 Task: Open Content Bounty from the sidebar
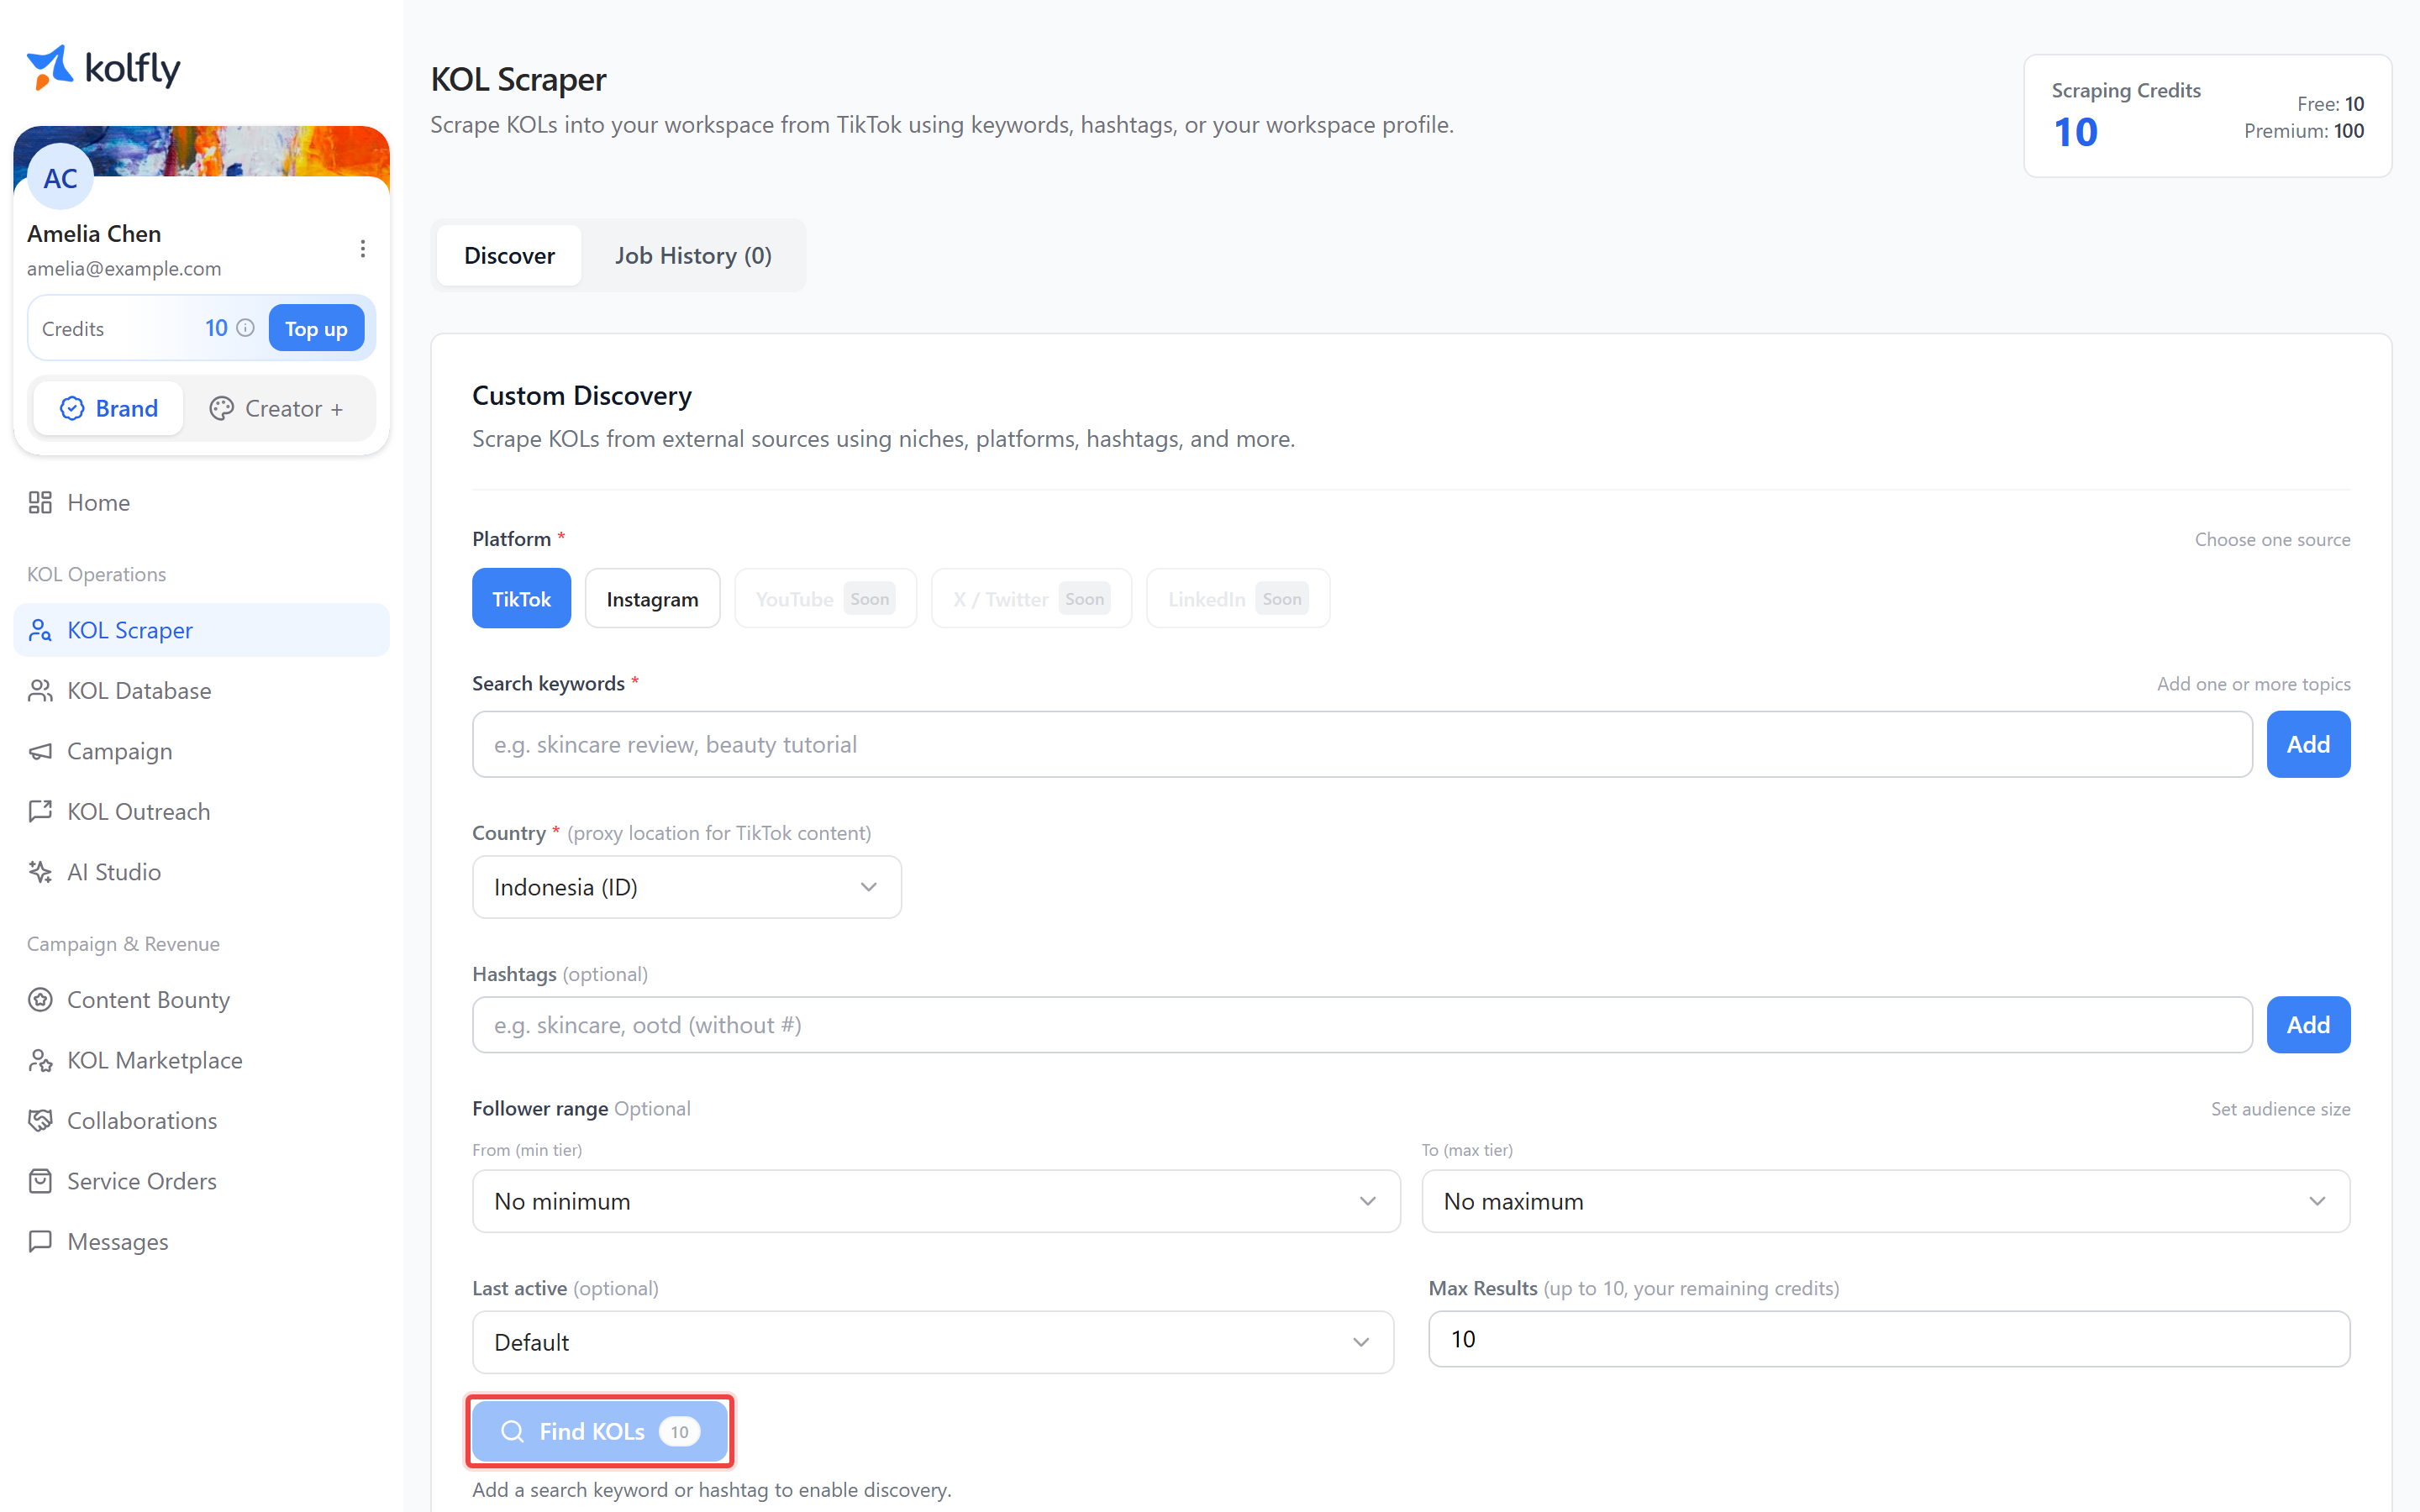[201, 1000]
